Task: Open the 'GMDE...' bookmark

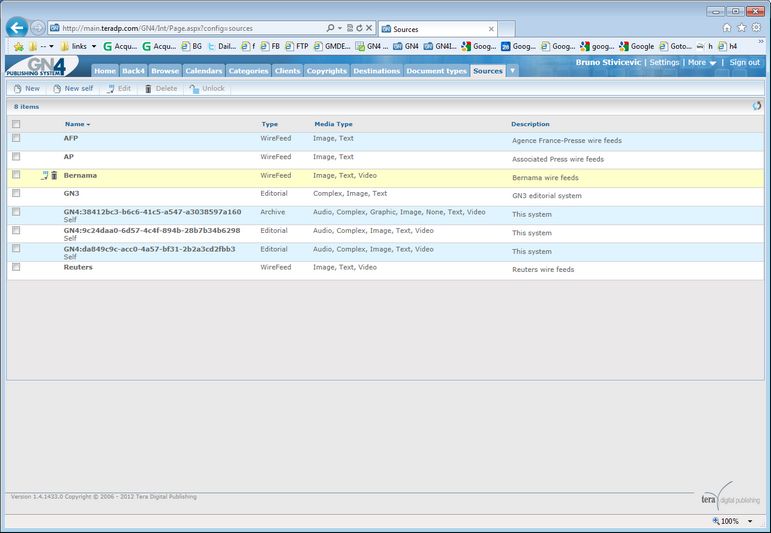Action: pyautogui.click(x=332, y=46)
